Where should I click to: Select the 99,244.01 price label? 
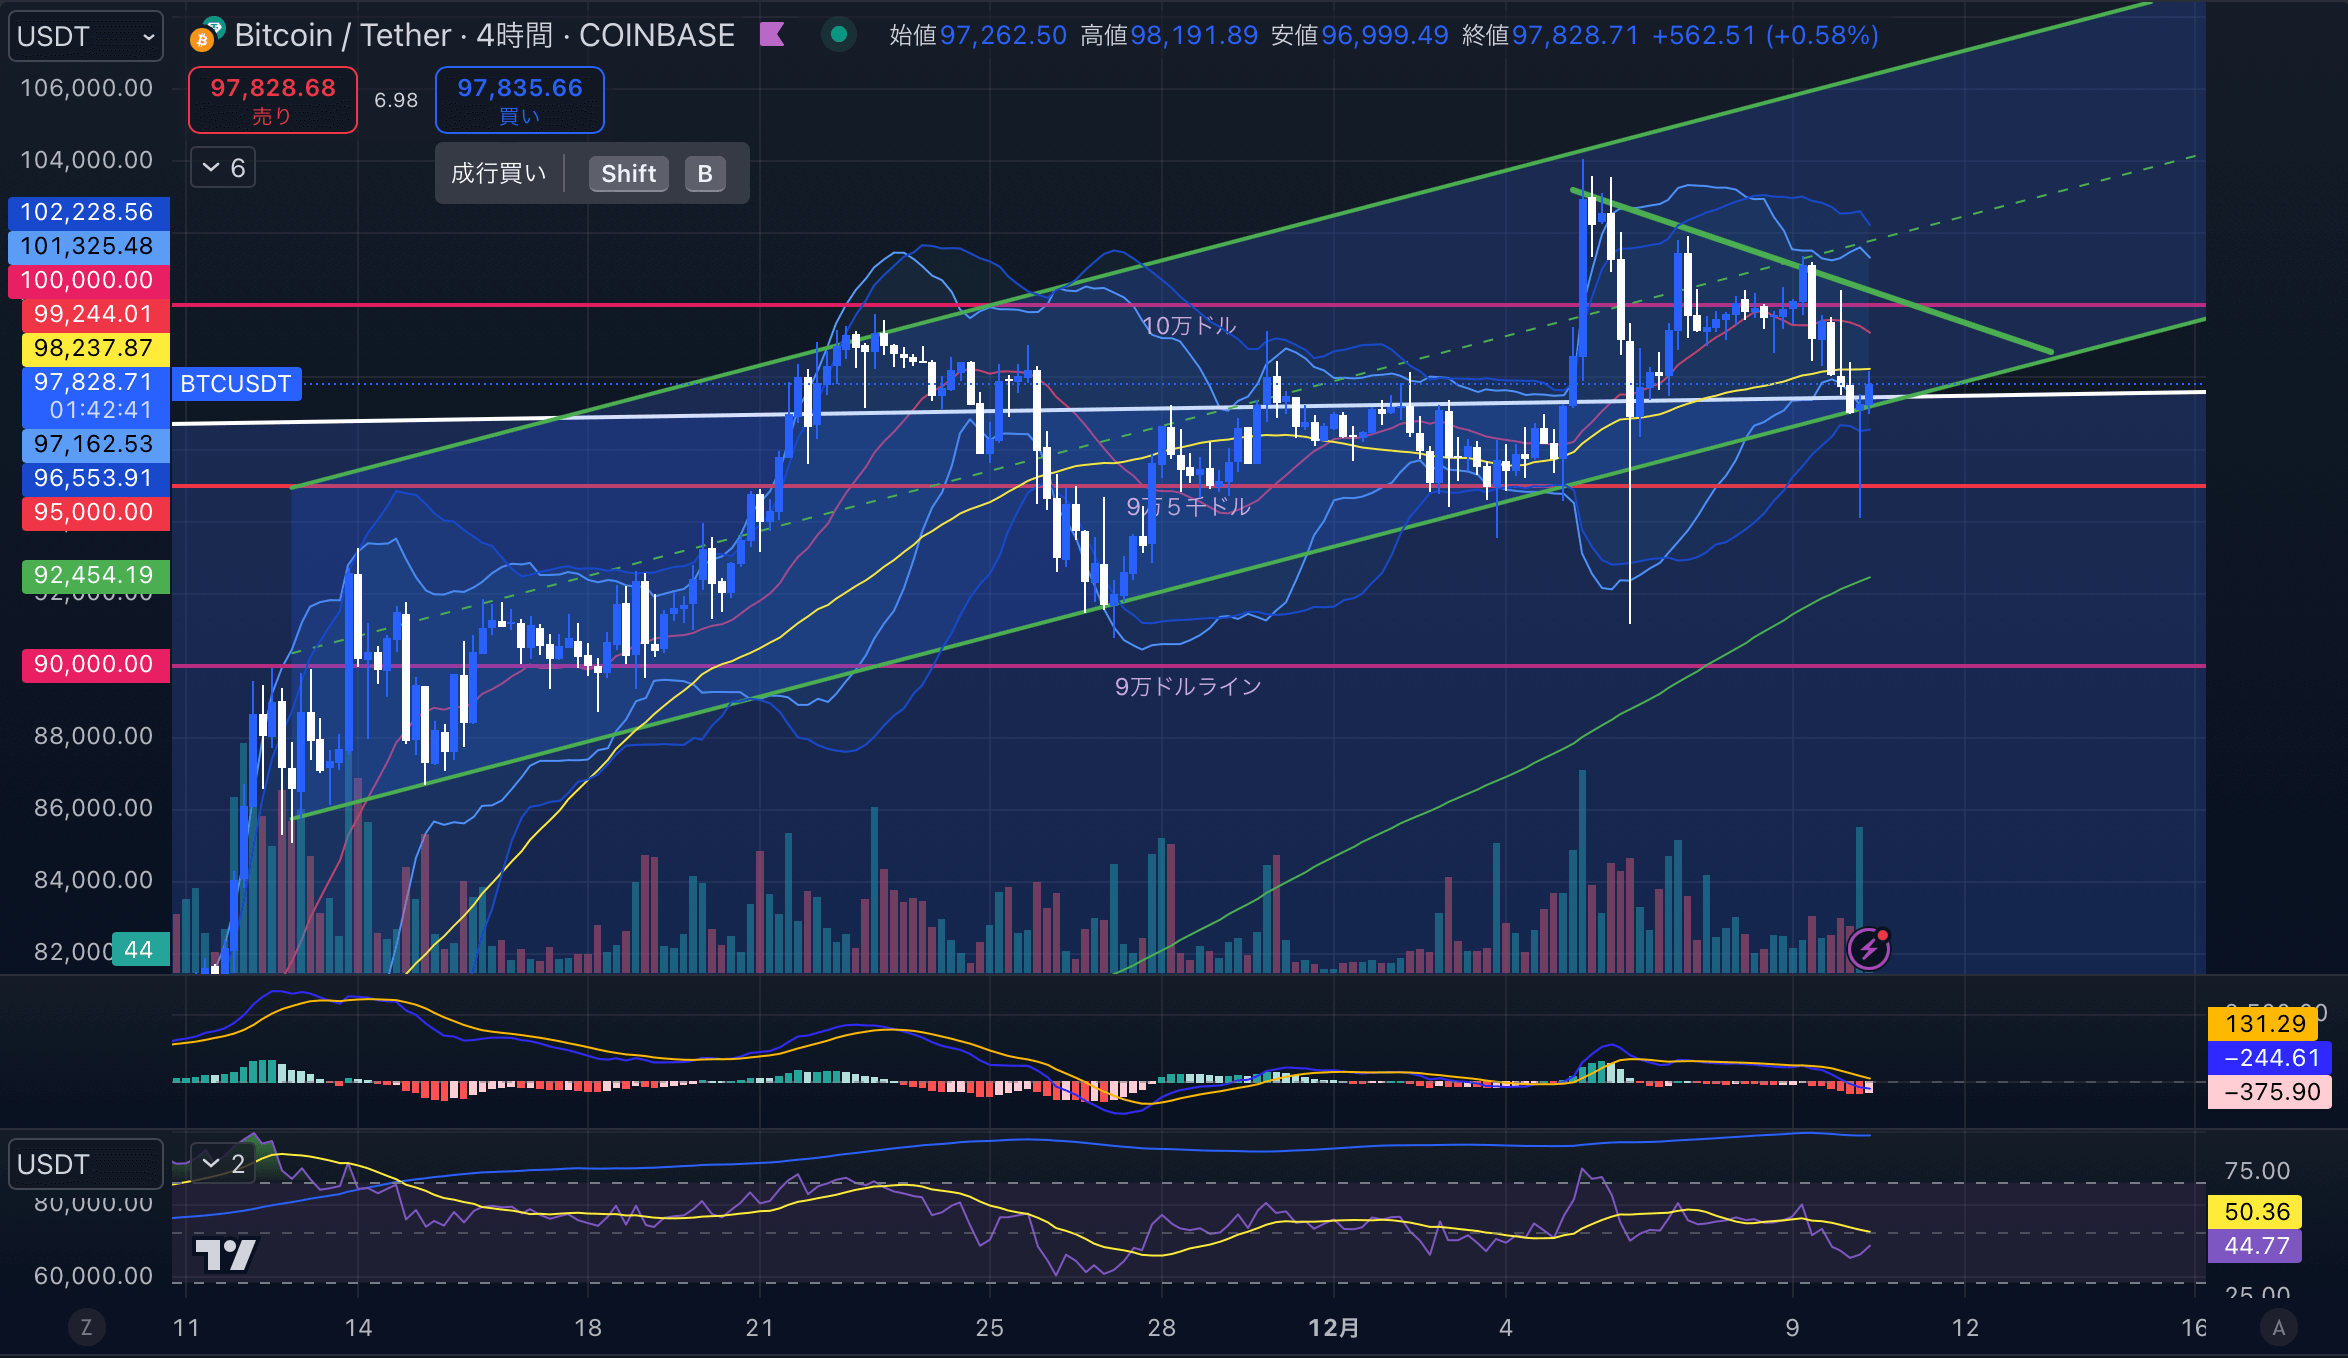tap(95, 314)
